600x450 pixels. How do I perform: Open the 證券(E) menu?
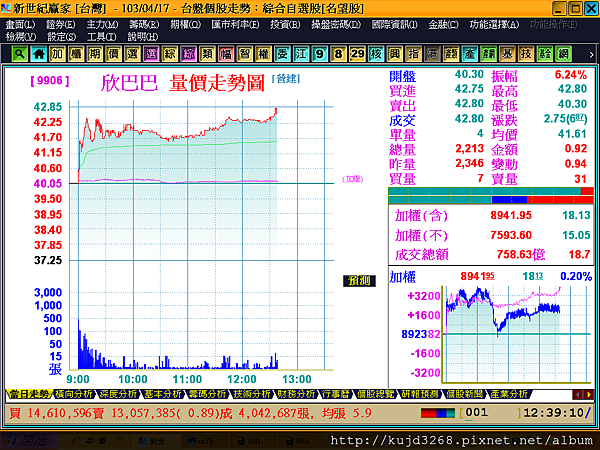click(61, 25)
